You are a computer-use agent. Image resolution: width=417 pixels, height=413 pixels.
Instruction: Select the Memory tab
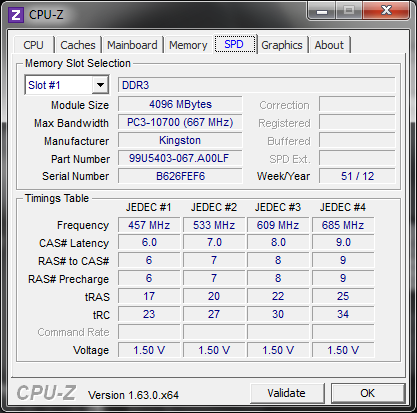pyautogui.click(x=188, y=45)
